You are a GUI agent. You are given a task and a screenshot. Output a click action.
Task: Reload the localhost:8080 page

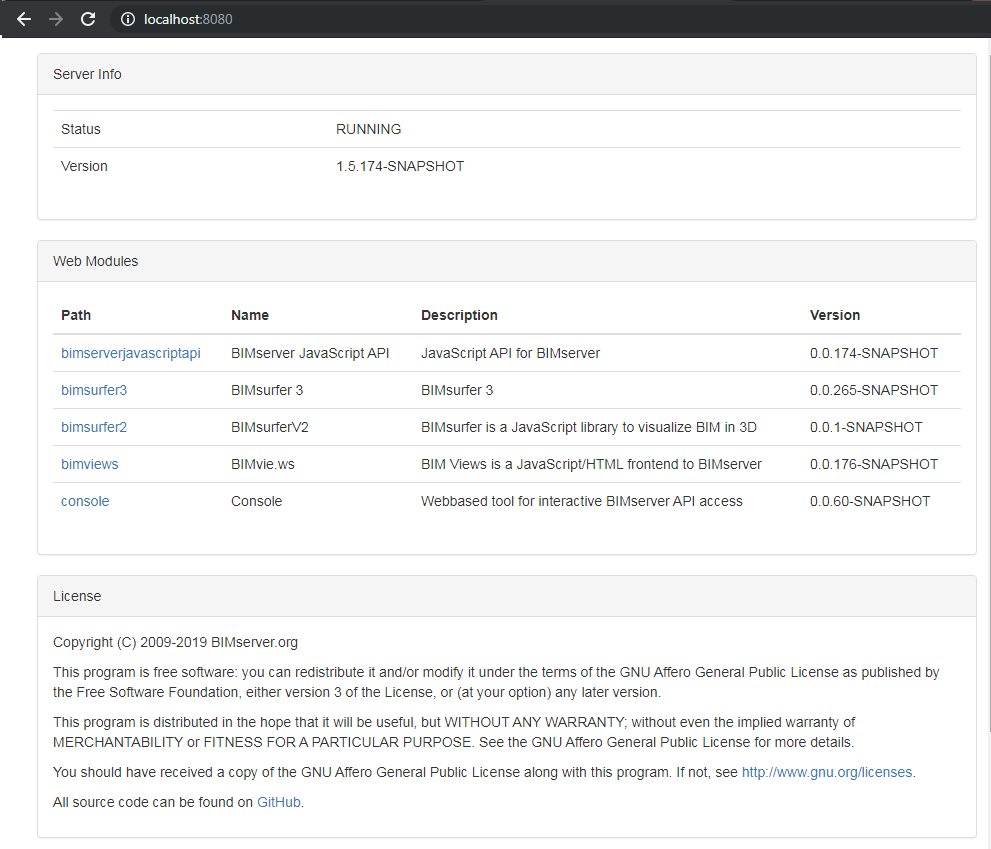(88, 18)
